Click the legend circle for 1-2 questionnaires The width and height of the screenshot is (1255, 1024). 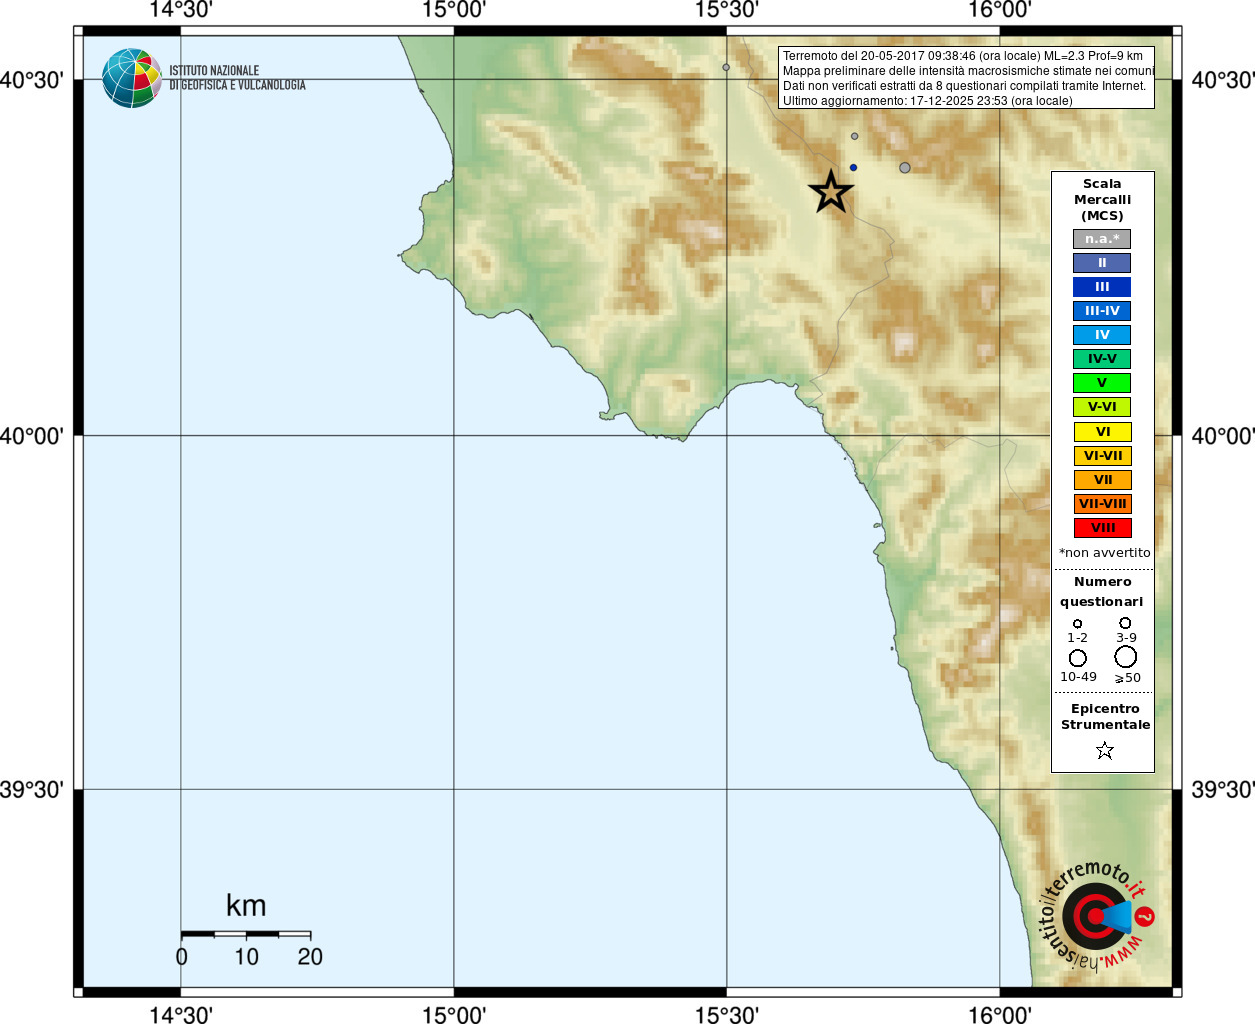point(1077,624)
